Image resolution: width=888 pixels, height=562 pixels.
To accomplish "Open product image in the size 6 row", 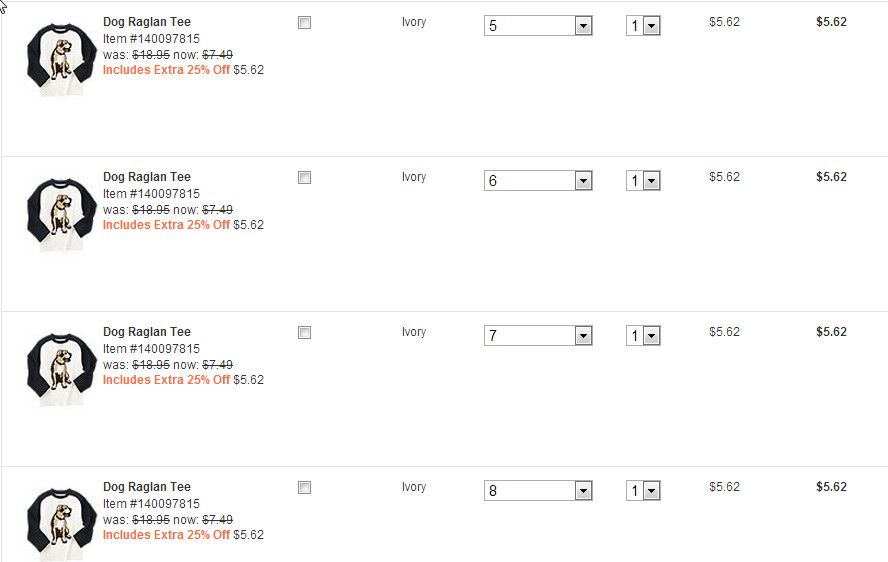I will tap(61, 214).
